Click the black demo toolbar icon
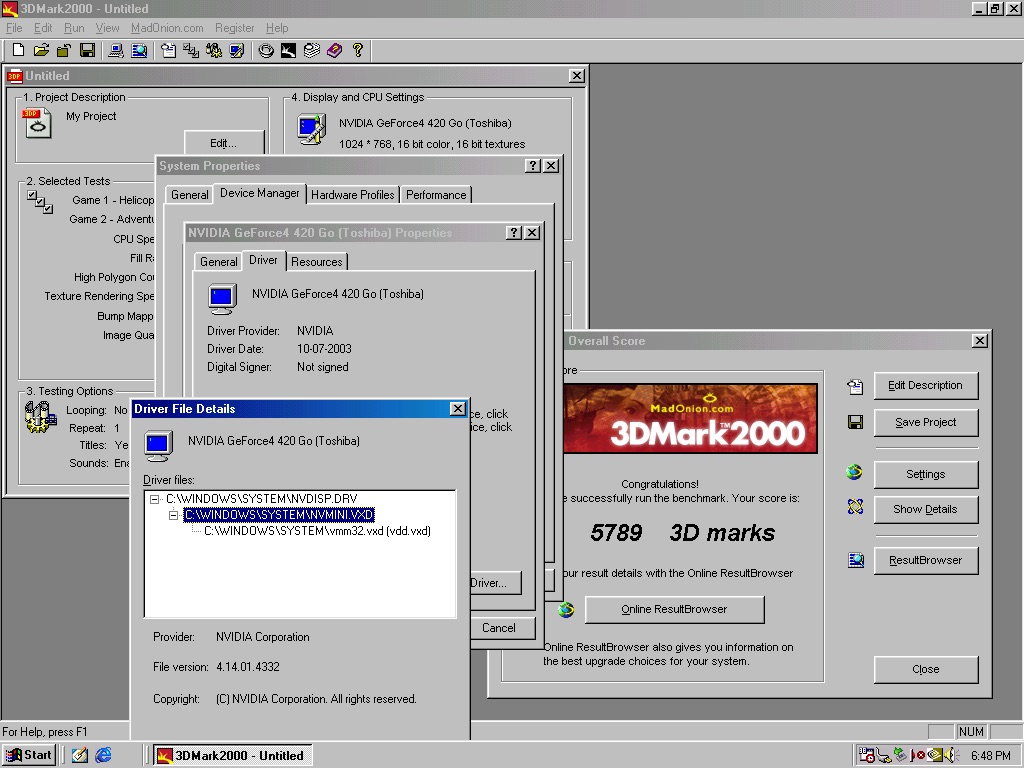1024x768 pixels. pyautogui.click(x=289, y=50)
